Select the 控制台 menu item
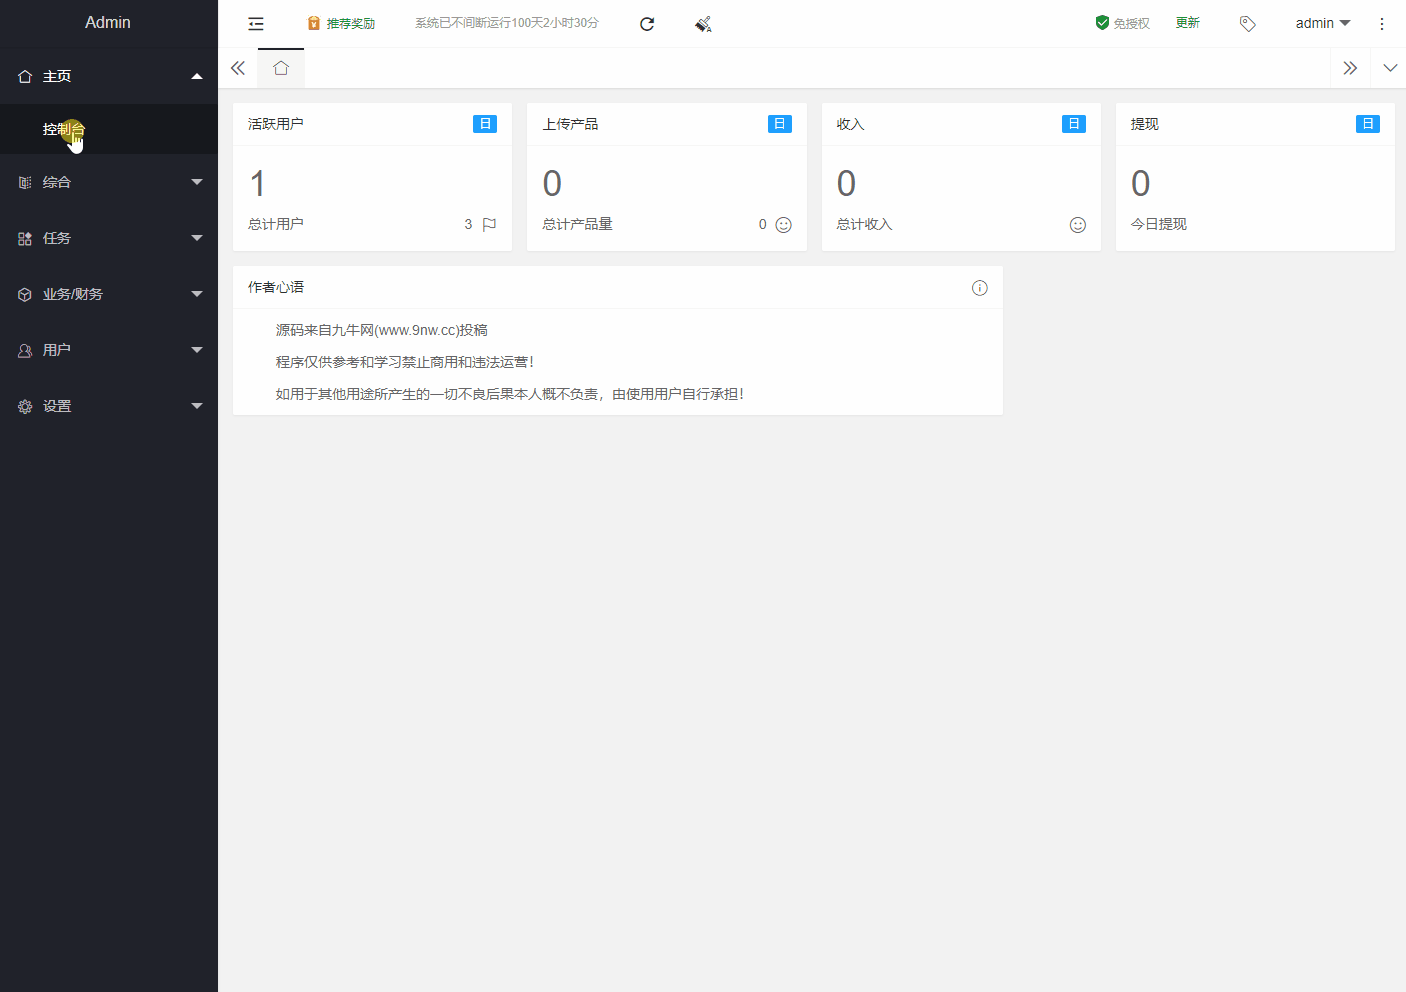Image resolution: width=1406 pixels, height=992 pixels. [x=109, y=129]
